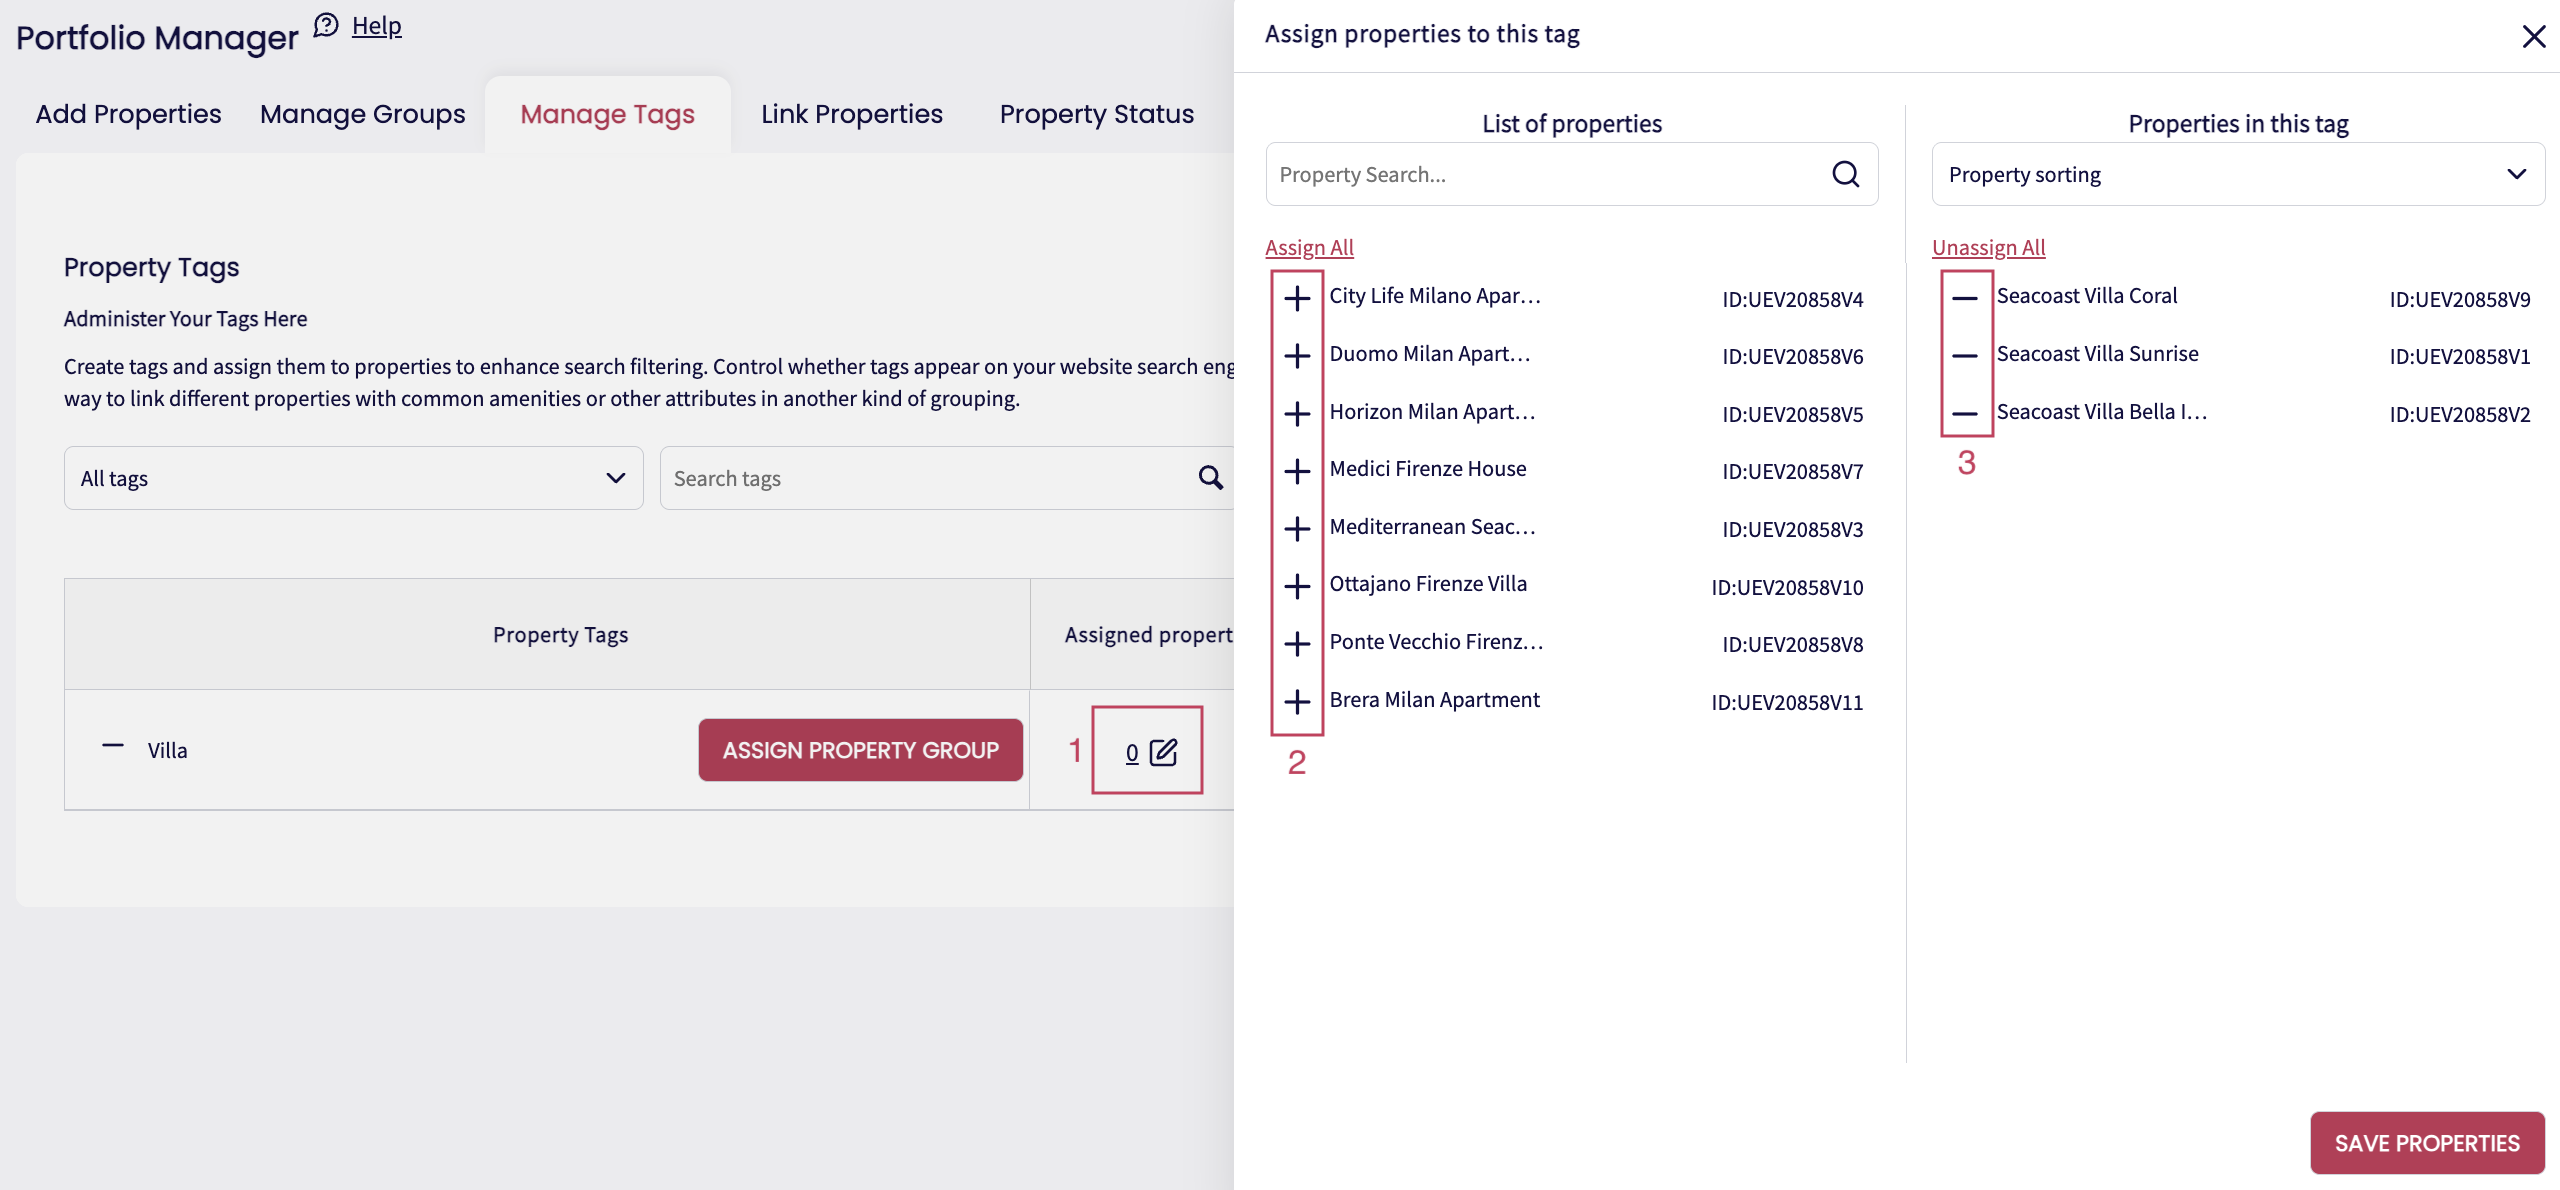Switch to the Manage Groups tab
The image size is (2560, 1190).
[362, 114]
